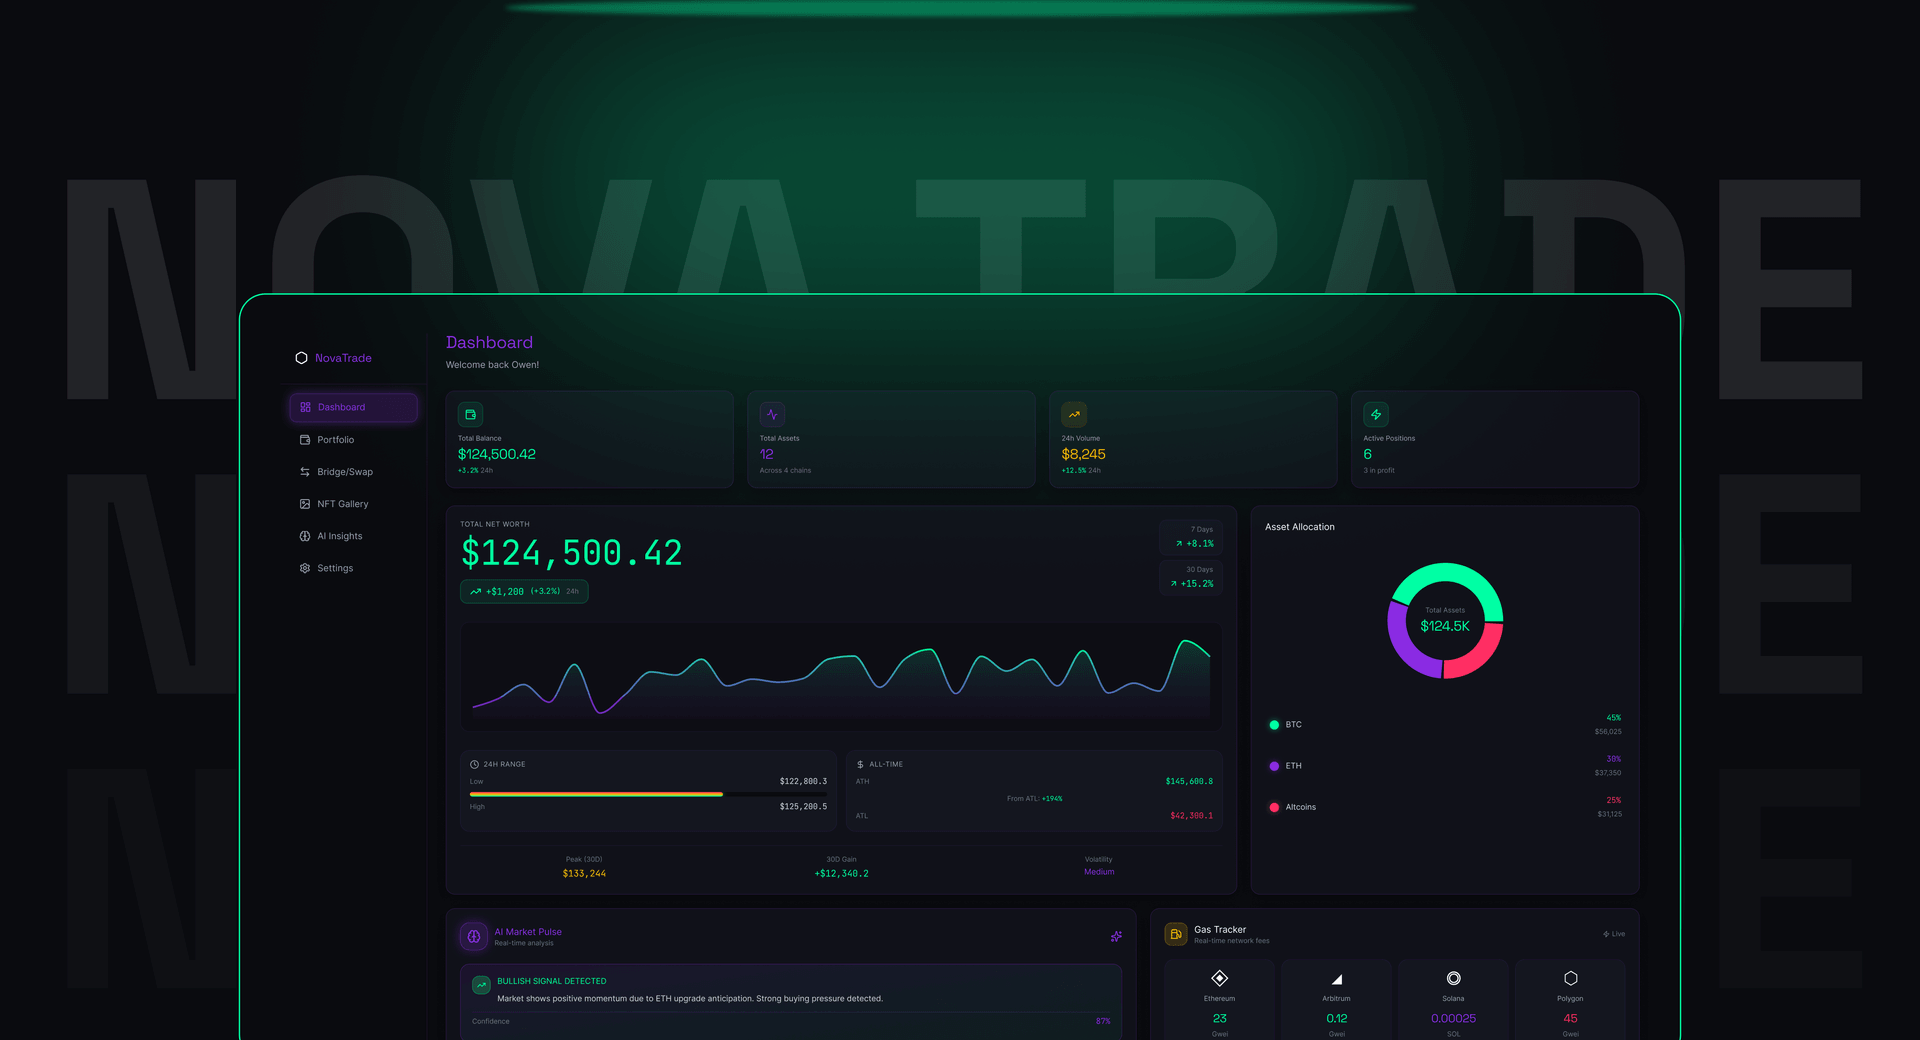Click the Polygon gas value 45

click(x=1571, y=1018)
